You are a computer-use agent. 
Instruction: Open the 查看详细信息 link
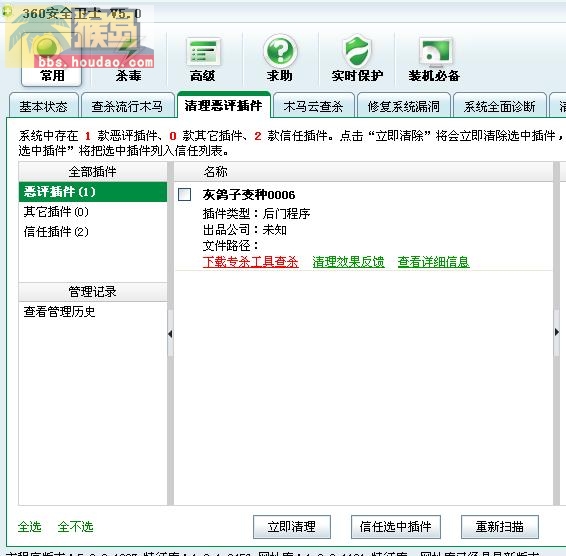pos(434,262)
